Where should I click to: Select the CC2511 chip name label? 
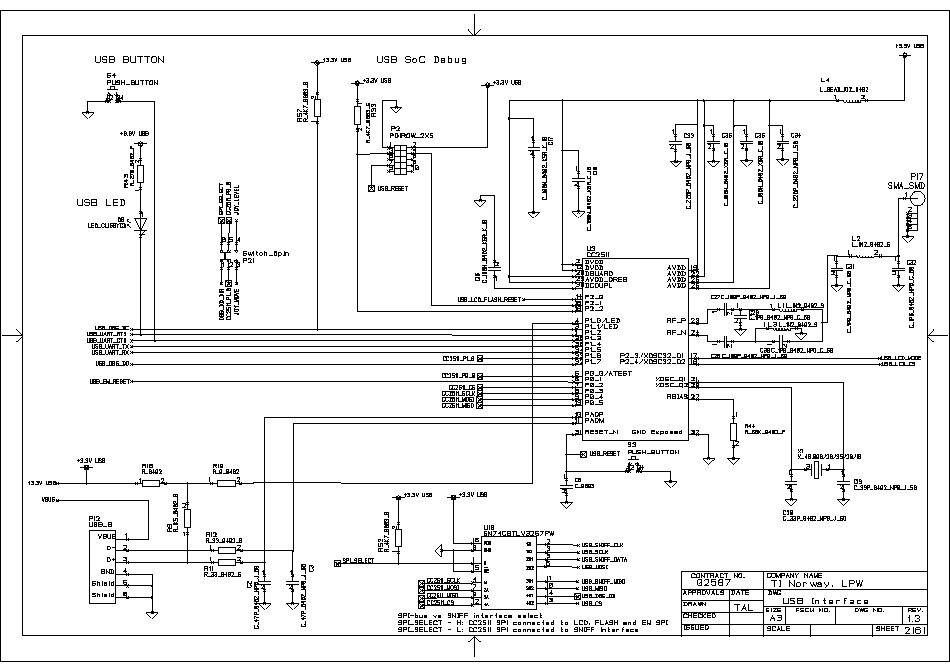click(598, 255)
